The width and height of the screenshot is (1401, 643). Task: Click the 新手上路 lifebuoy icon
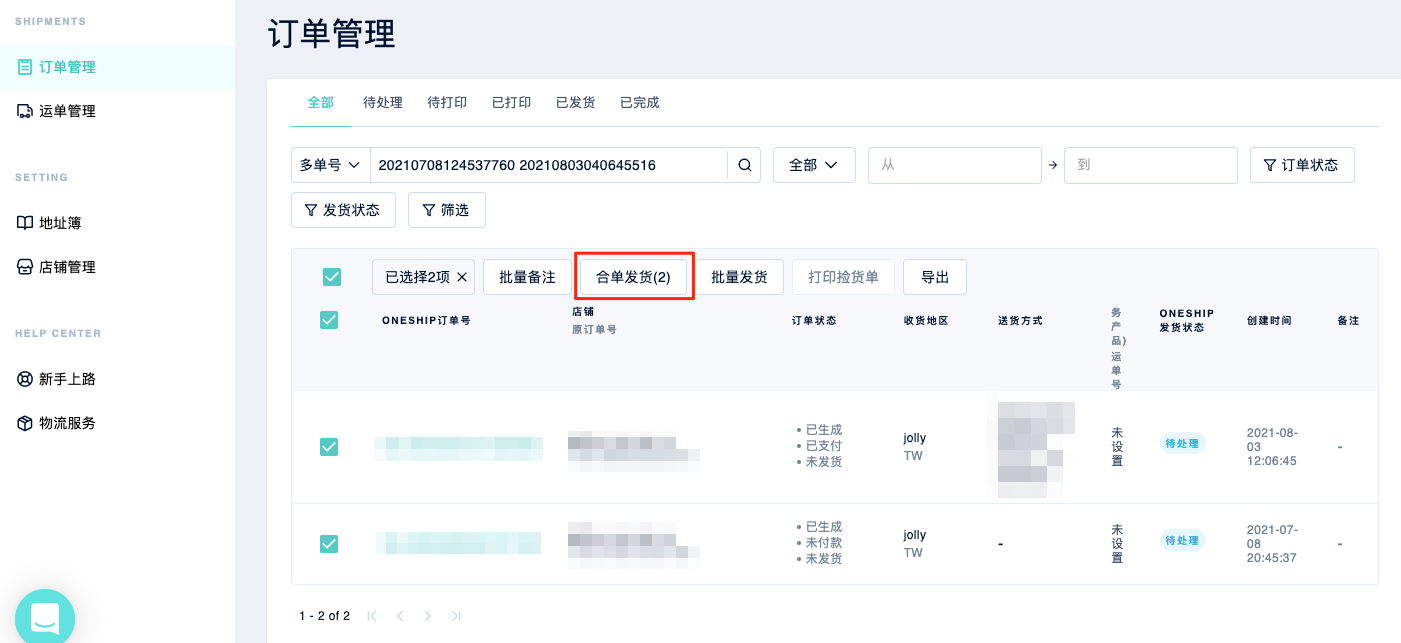pyautogui.click(x=25, y=379)
